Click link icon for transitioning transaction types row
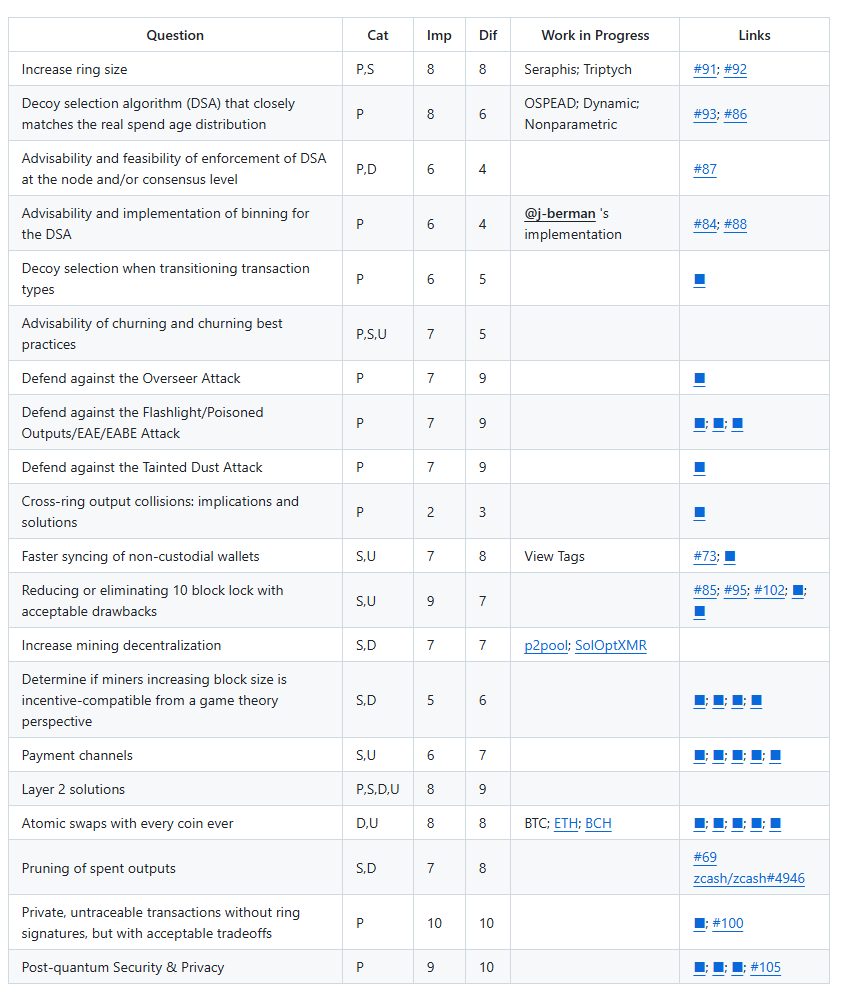 [x=699, y=280]
